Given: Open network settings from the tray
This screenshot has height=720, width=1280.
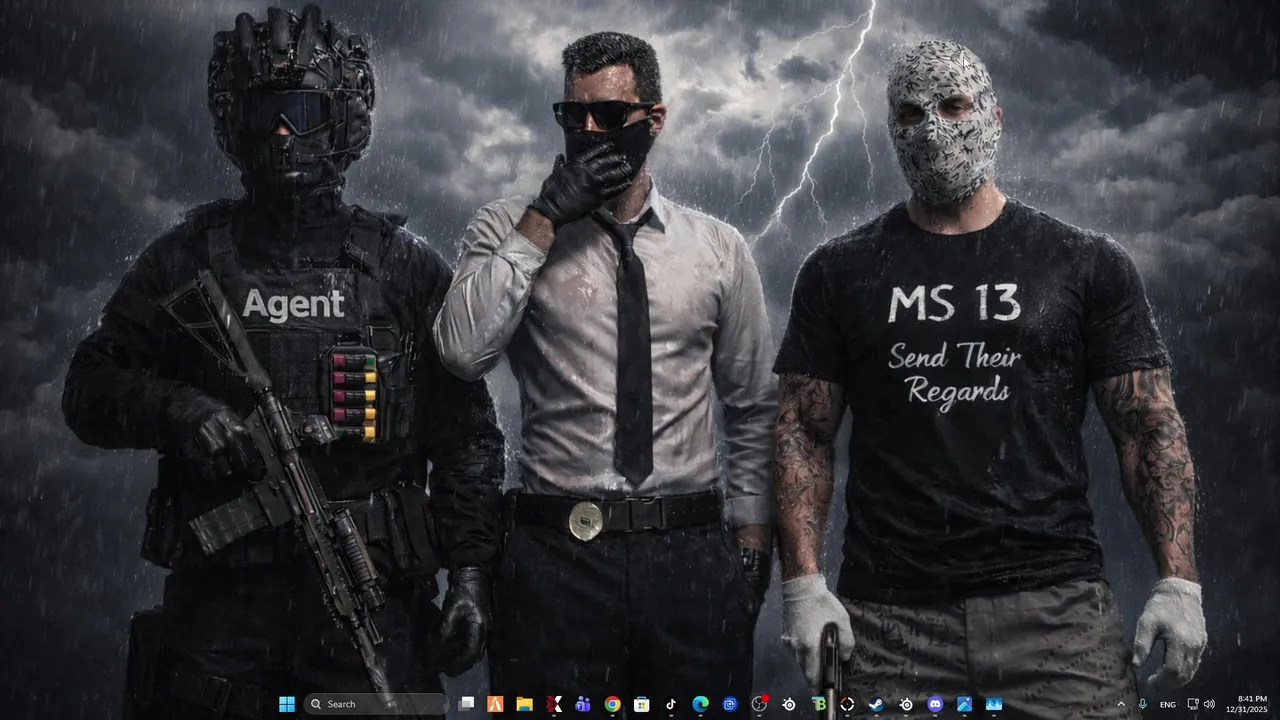Looking at the screenshot, I should [x=1193, y=704].
